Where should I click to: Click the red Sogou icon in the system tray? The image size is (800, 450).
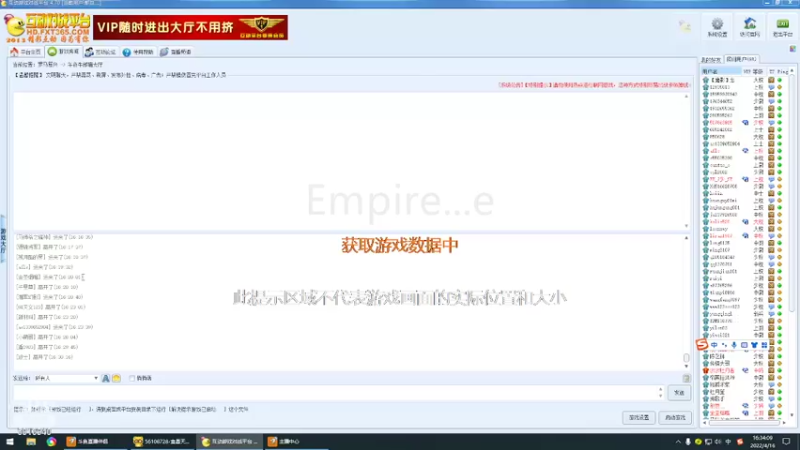740,442
